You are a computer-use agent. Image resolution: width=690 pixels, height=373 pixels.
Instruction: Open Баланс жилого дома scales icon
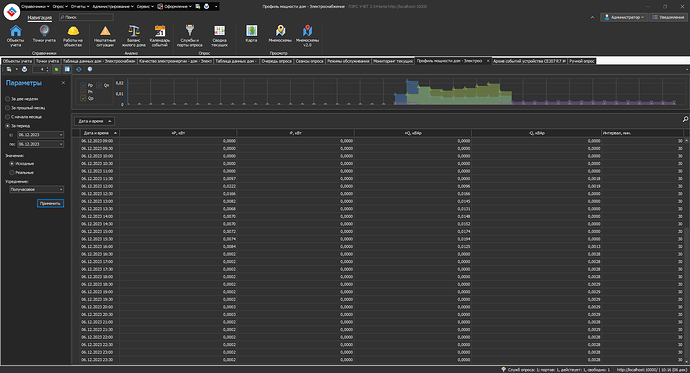coord(133,36)
